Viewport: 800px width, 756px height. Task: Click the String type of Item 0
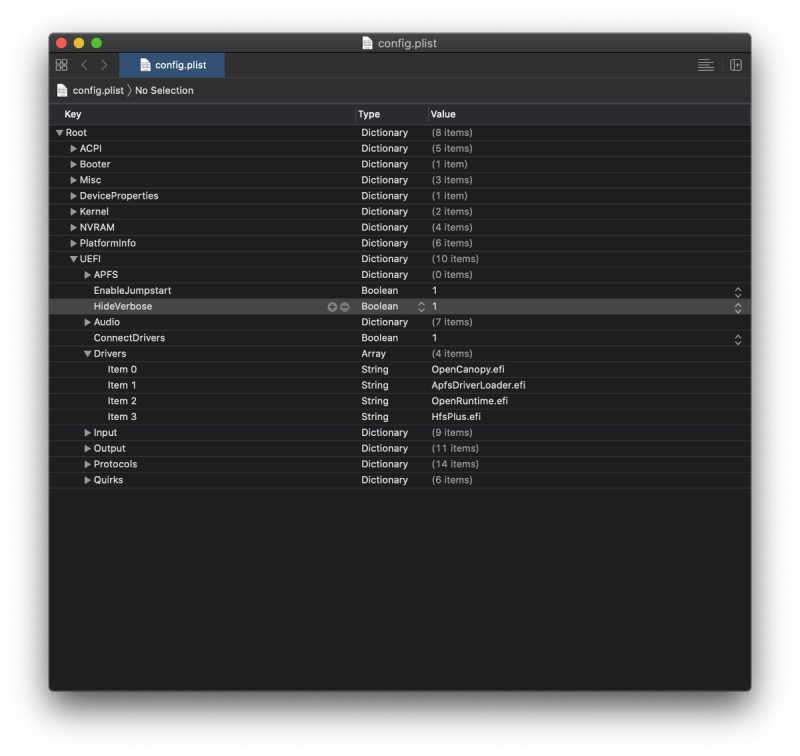(374, 370)
